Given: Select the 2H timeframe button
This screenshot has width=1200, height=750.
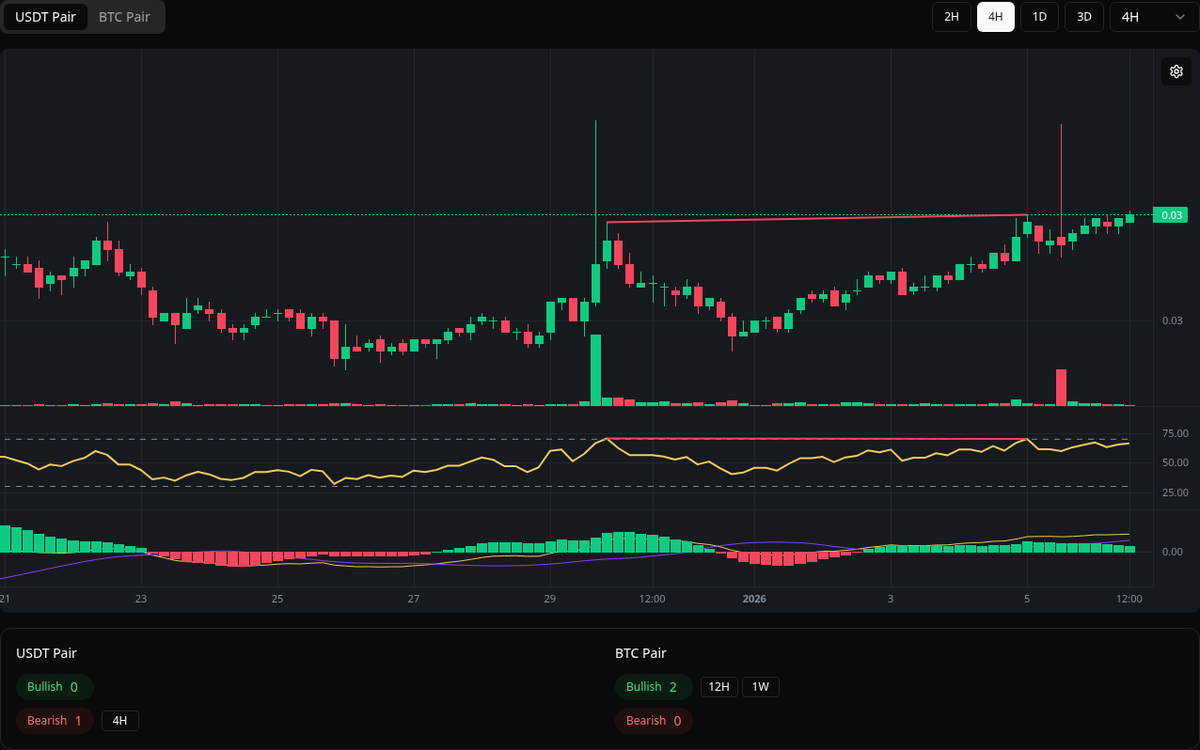Looking at the screenshot, I should (951, 17).
